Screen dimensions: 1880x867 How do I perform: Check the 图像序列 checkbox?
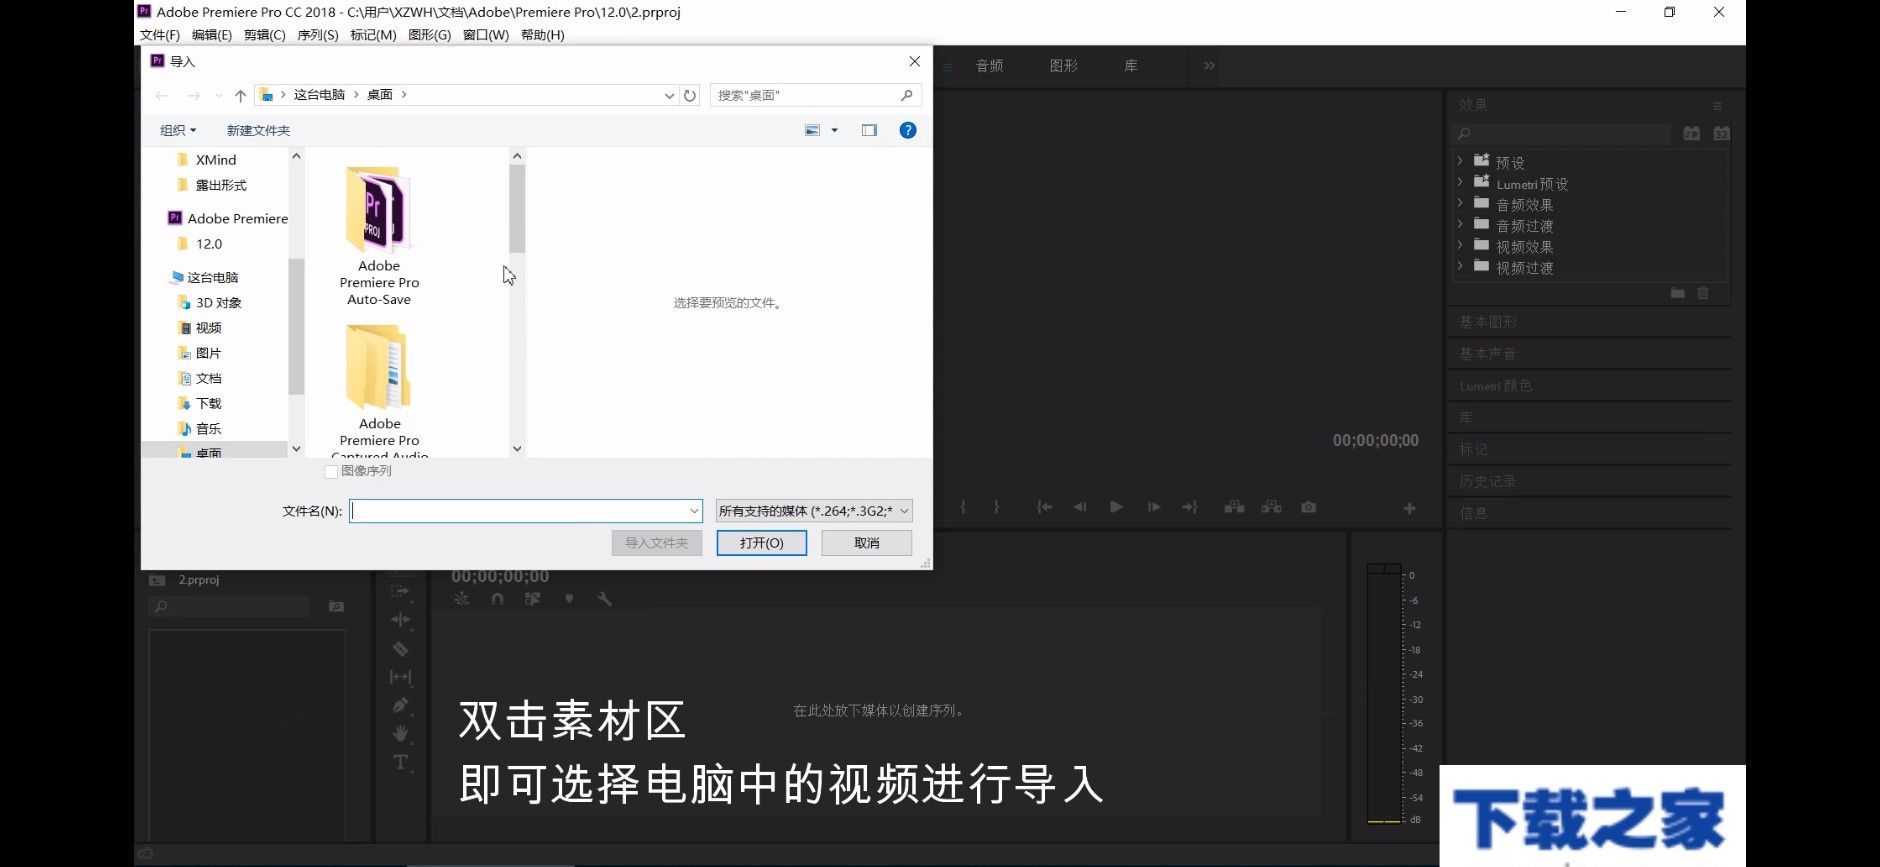pyautogui.click(x=331, y=471)
